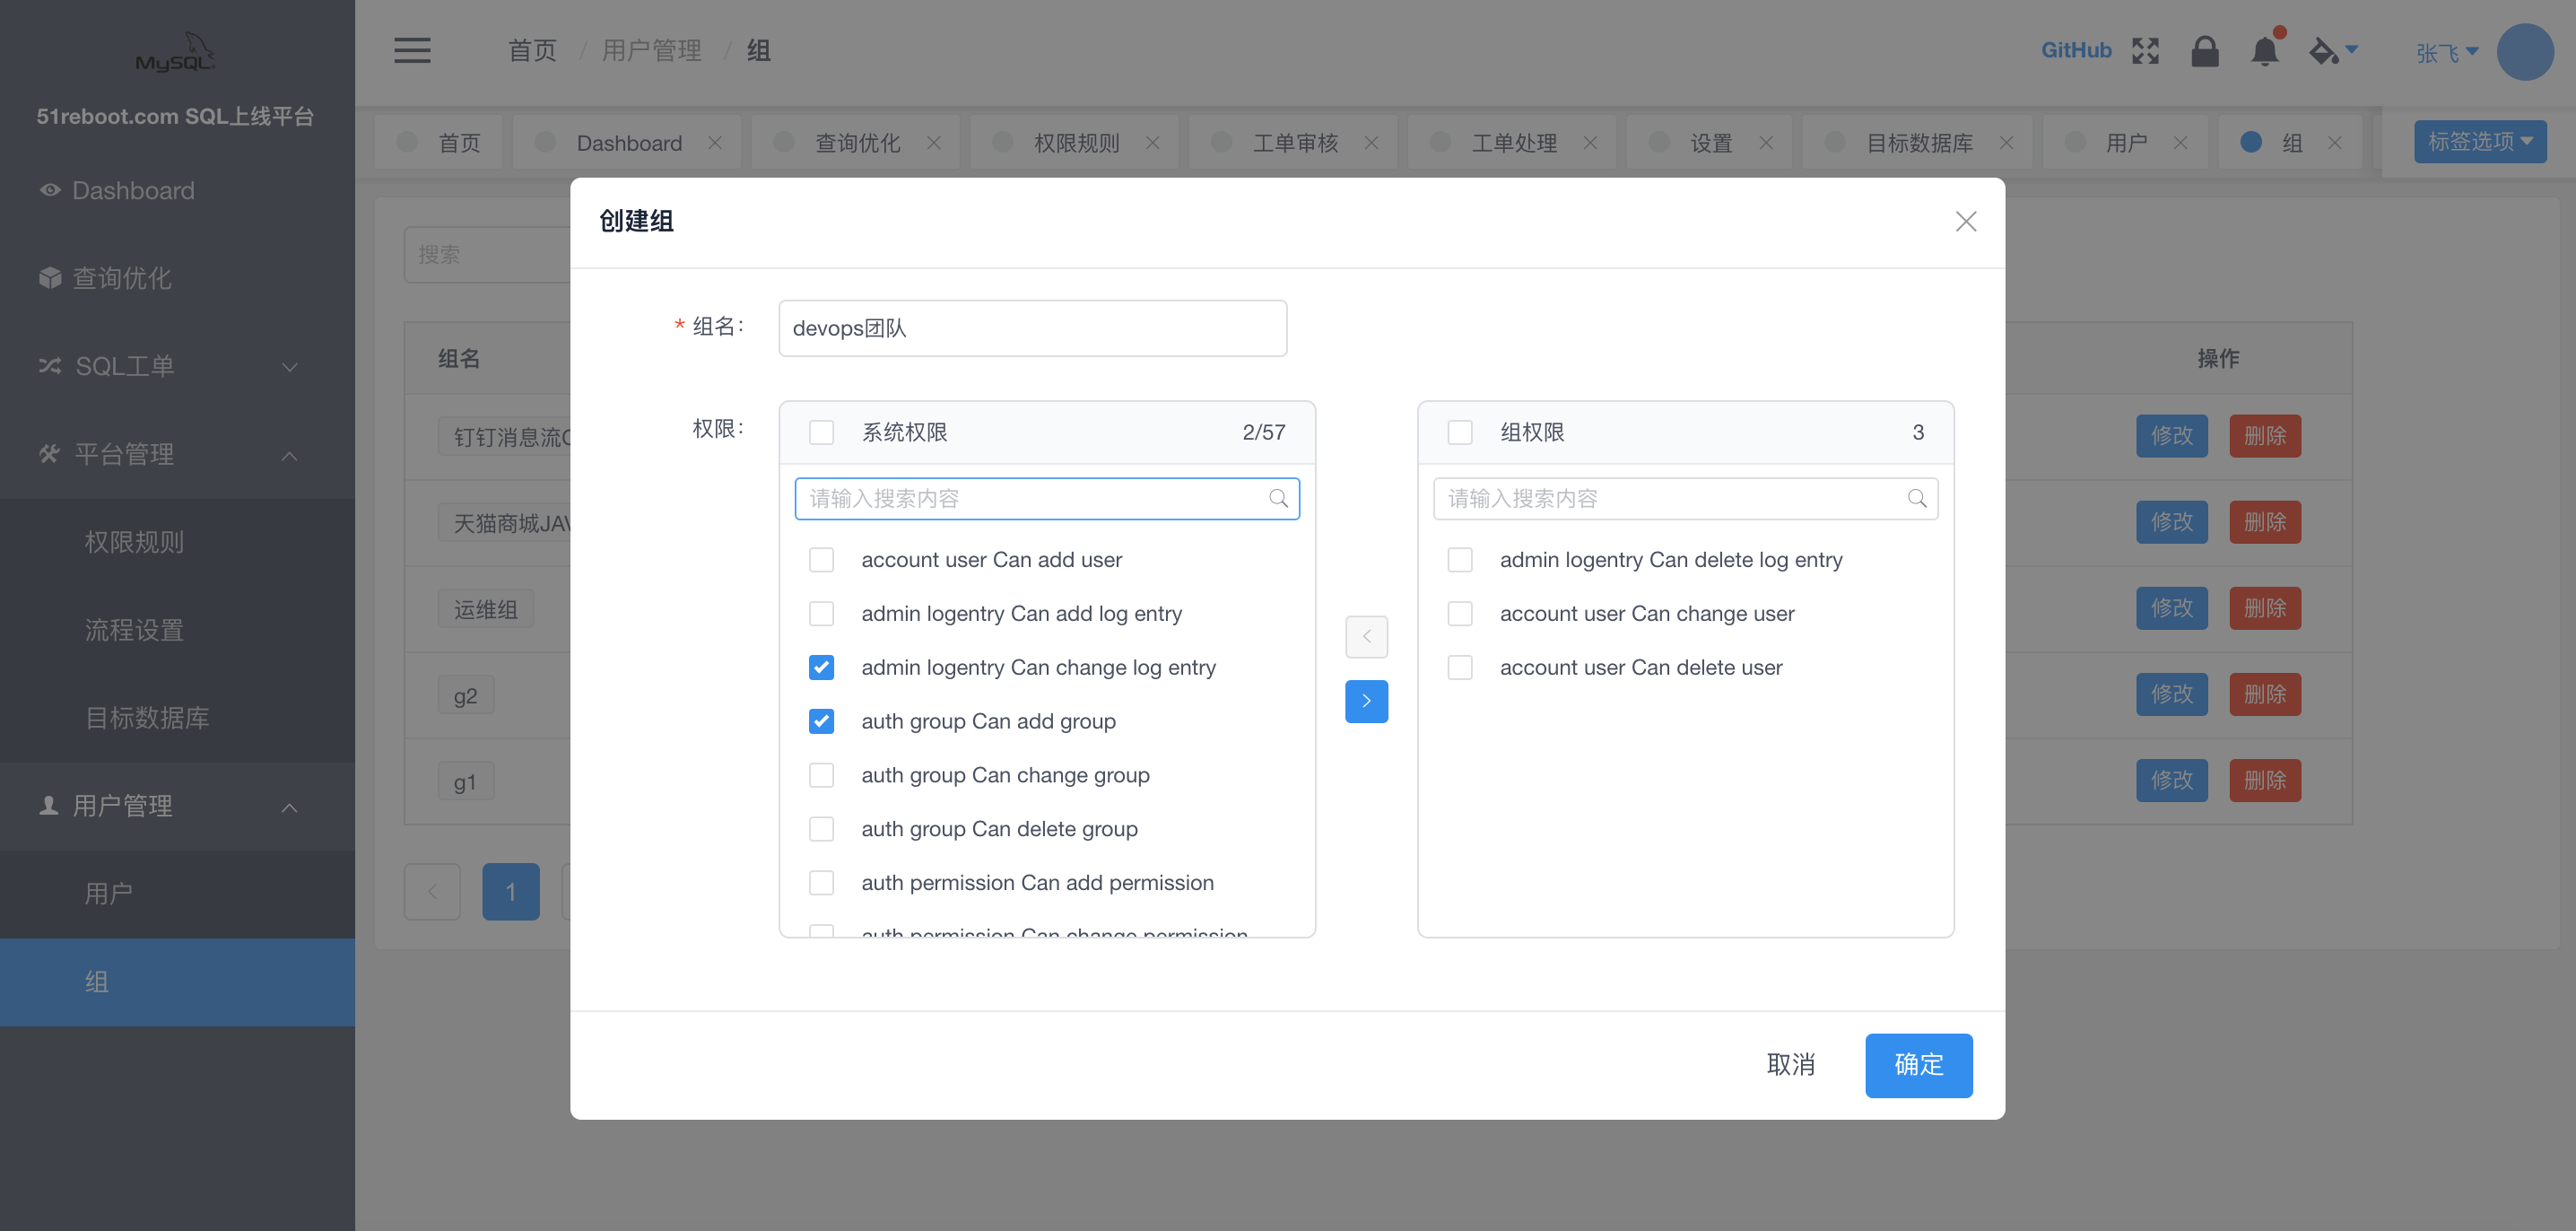Open the GitHub link
This screenshot has height=1231, width=2576.
2076,51
